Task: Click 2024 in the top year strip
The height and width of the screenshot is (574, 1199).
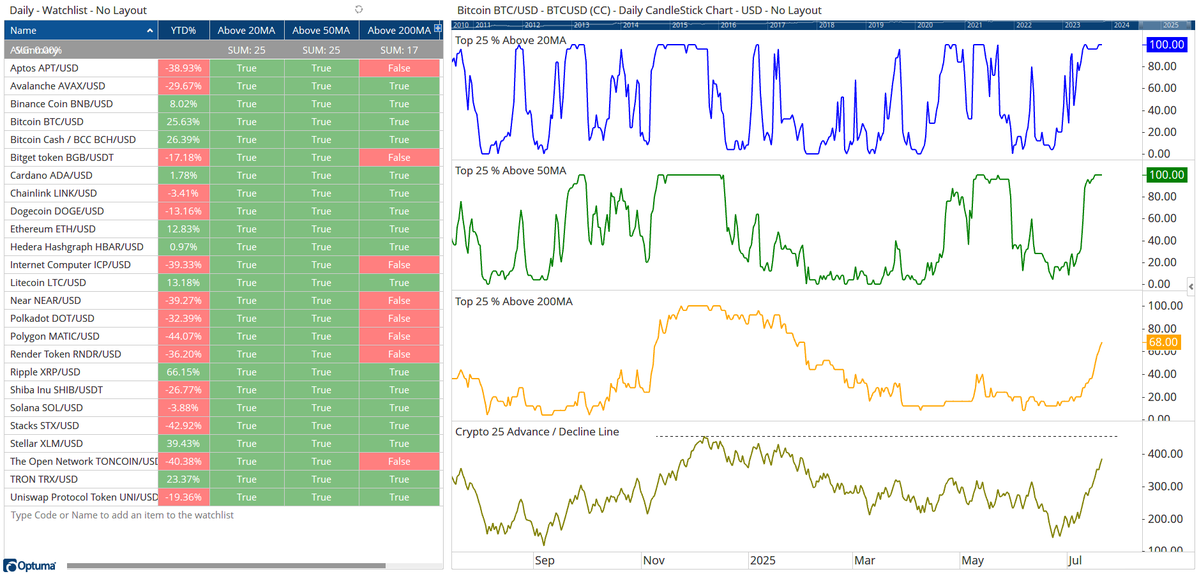Action: pos(1122,25)
